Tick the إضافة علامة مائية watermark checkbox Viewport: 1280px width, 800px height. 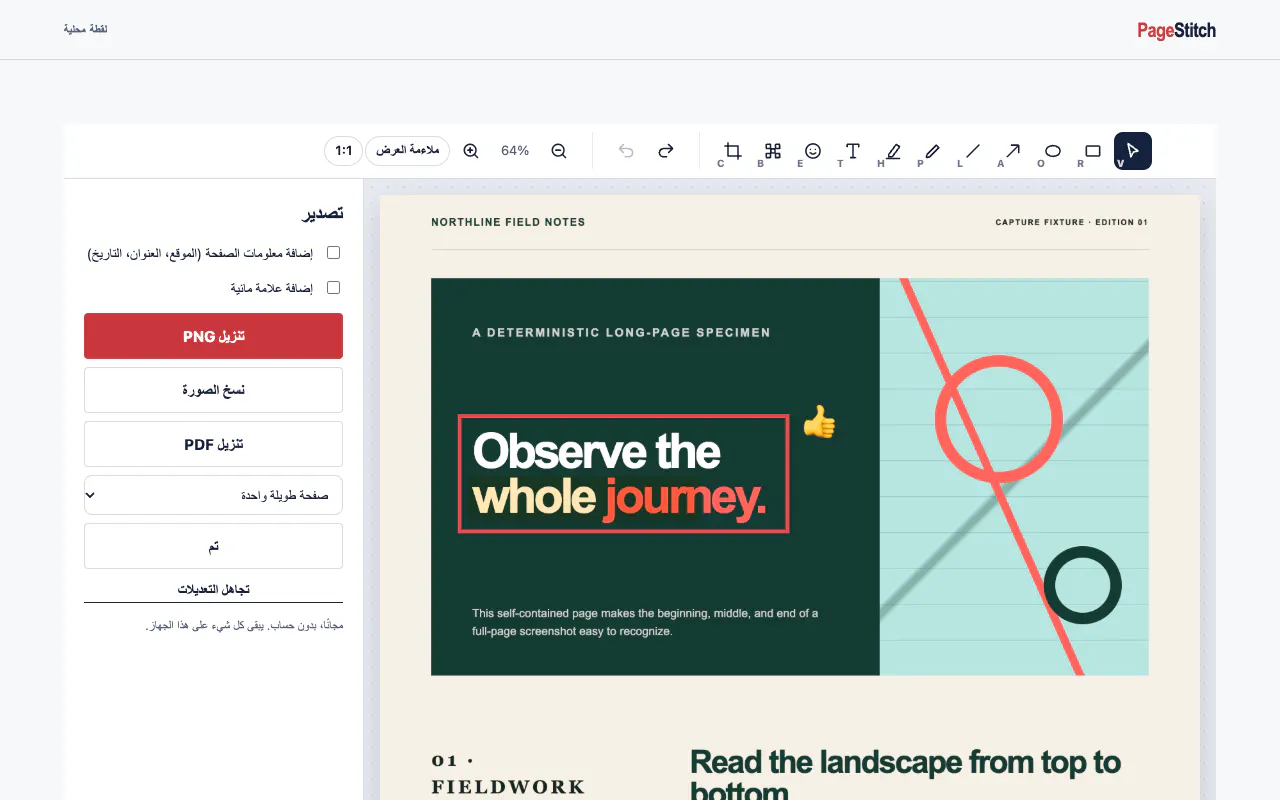[334, 288]
